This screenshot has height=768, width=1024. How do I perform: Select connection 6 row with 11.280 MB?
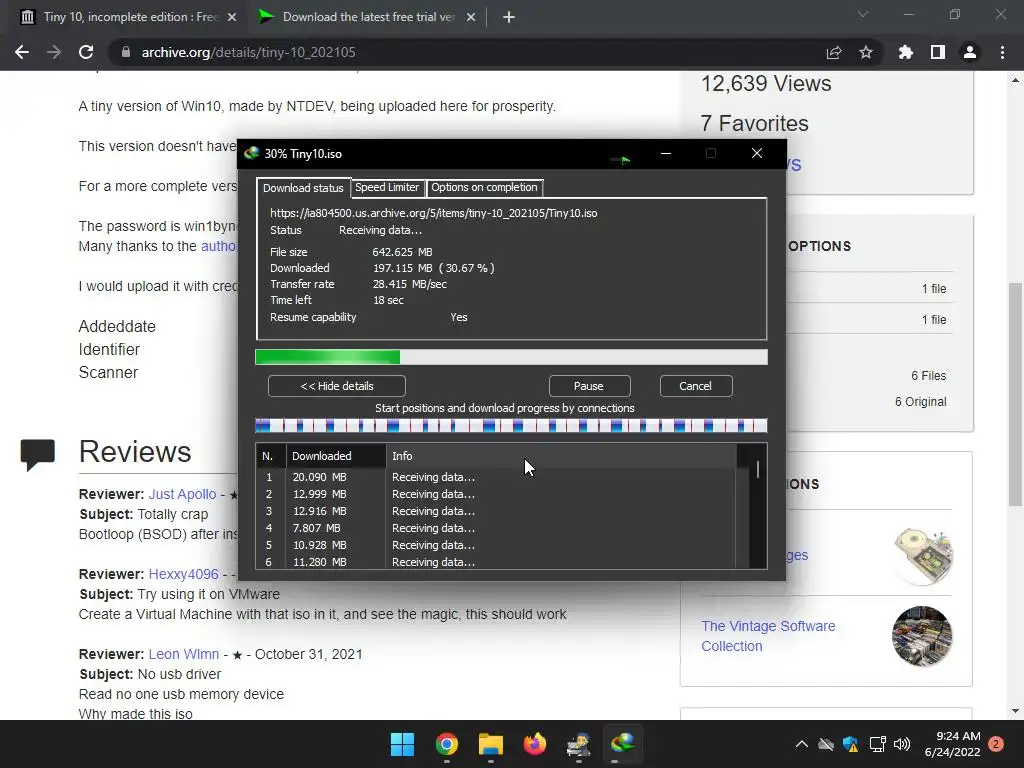pos(496,562)
